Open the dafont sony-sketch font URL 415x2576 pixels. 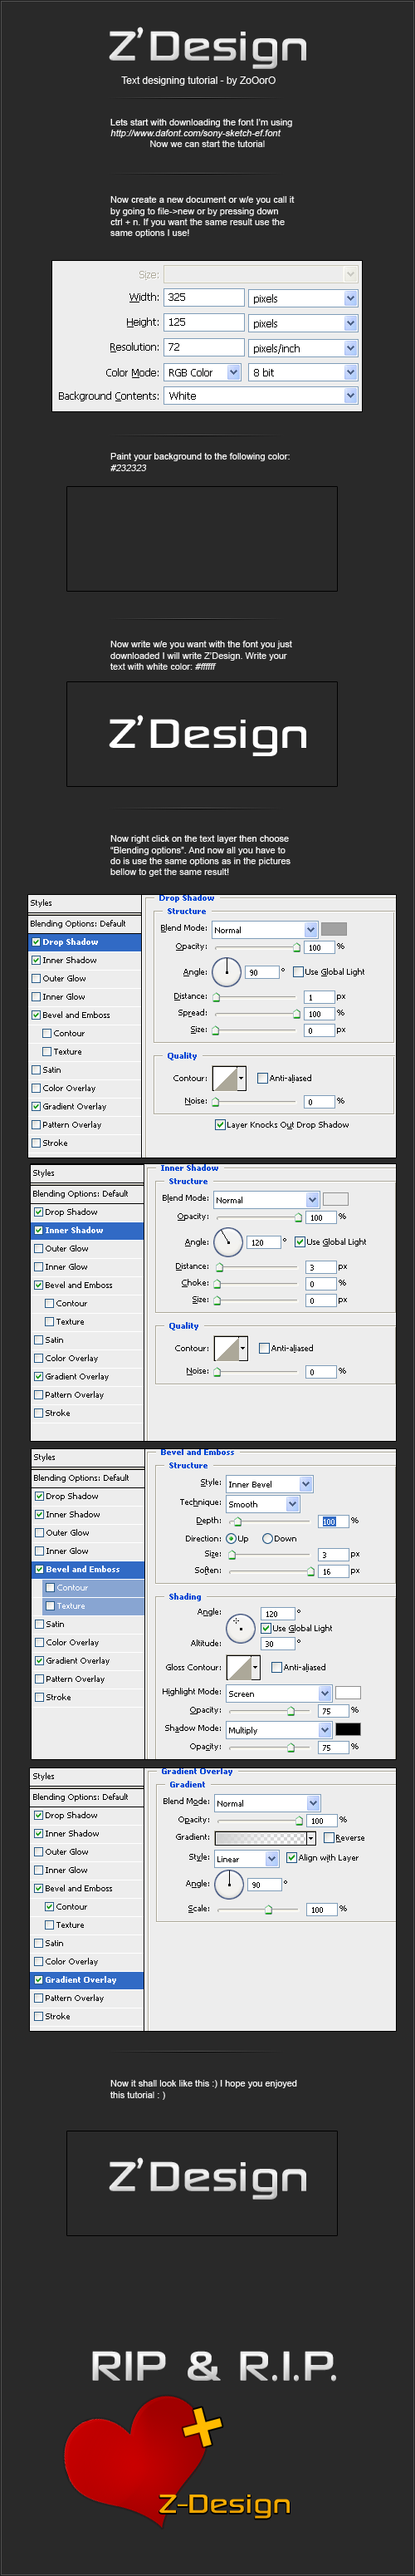pos(195,133)
